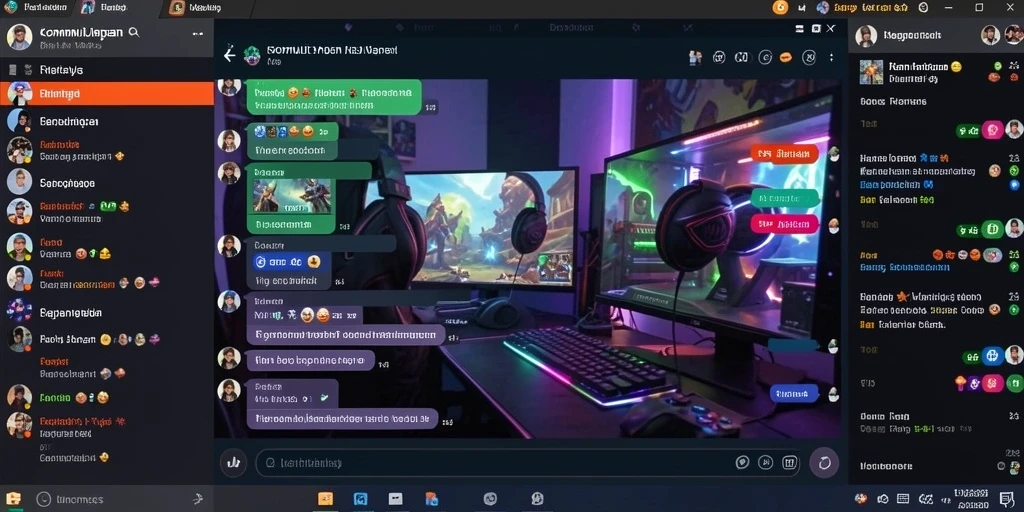Open the speech-bubble emoji icon in message box
This screenshot has height=512, width=1024.
(x=742, y=463)
